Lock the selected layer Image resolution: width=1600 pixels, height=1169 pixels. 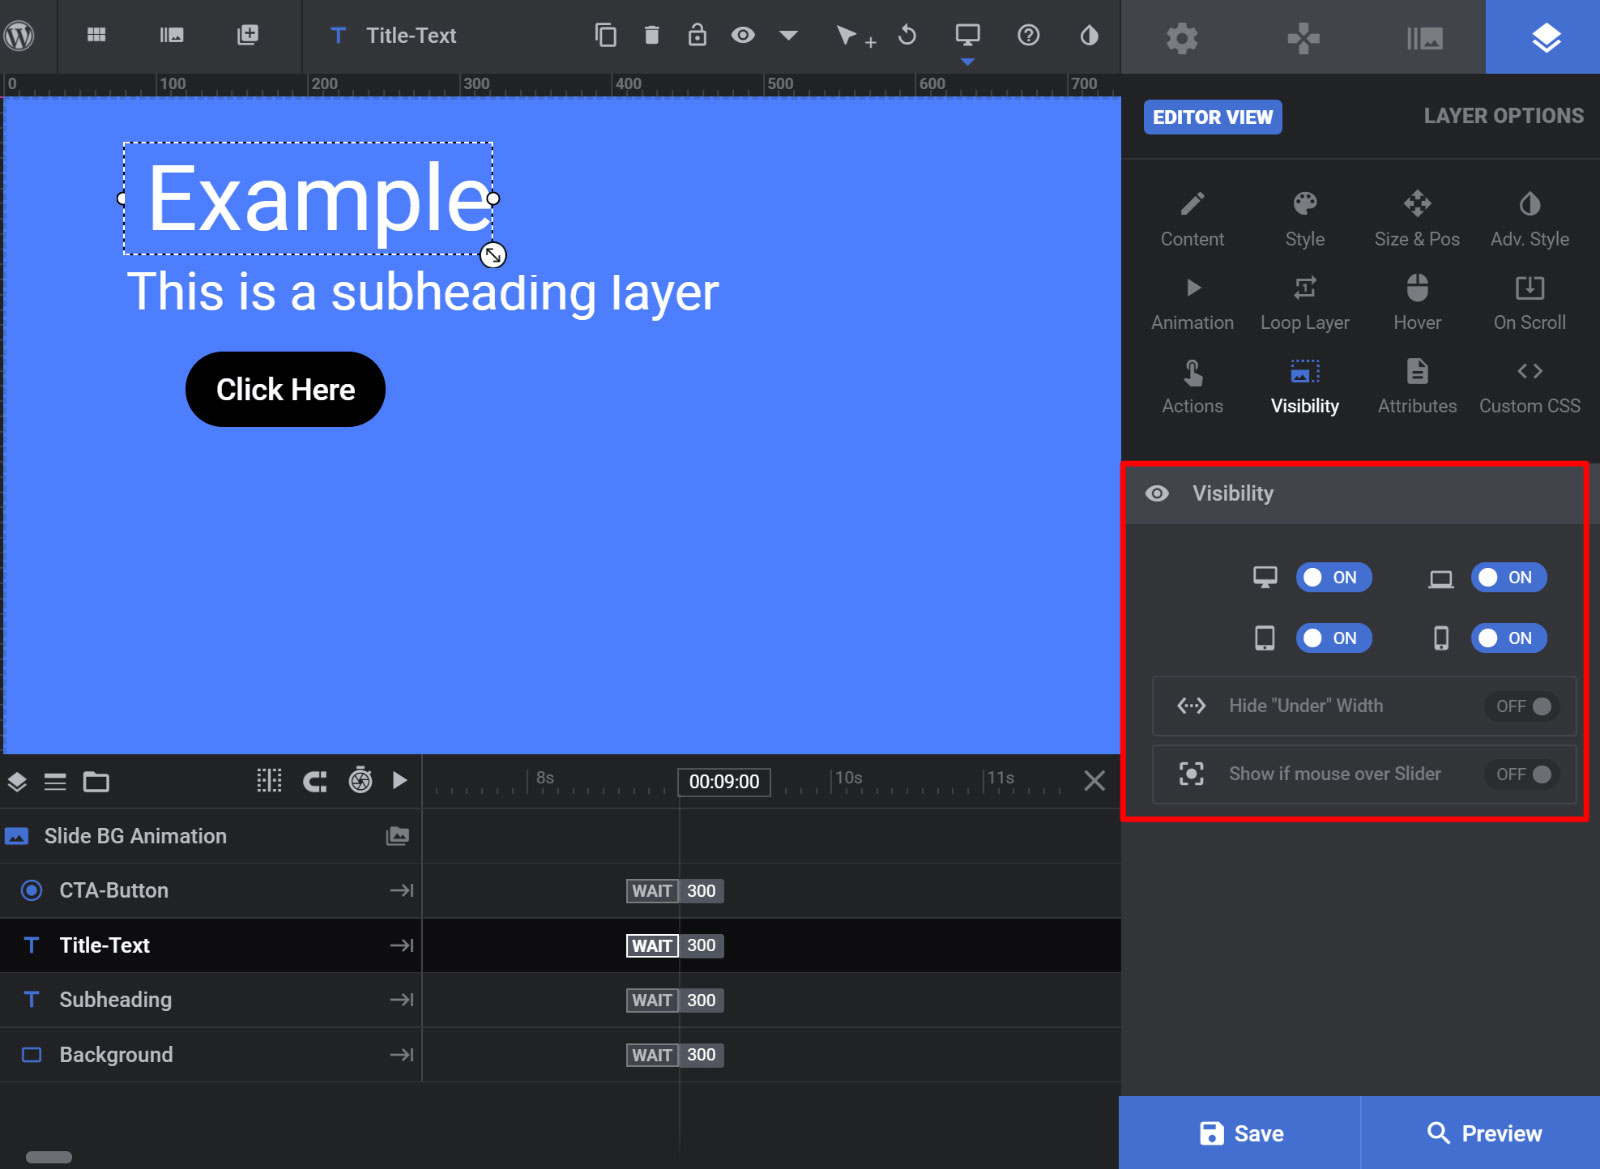tap(697, 35)
